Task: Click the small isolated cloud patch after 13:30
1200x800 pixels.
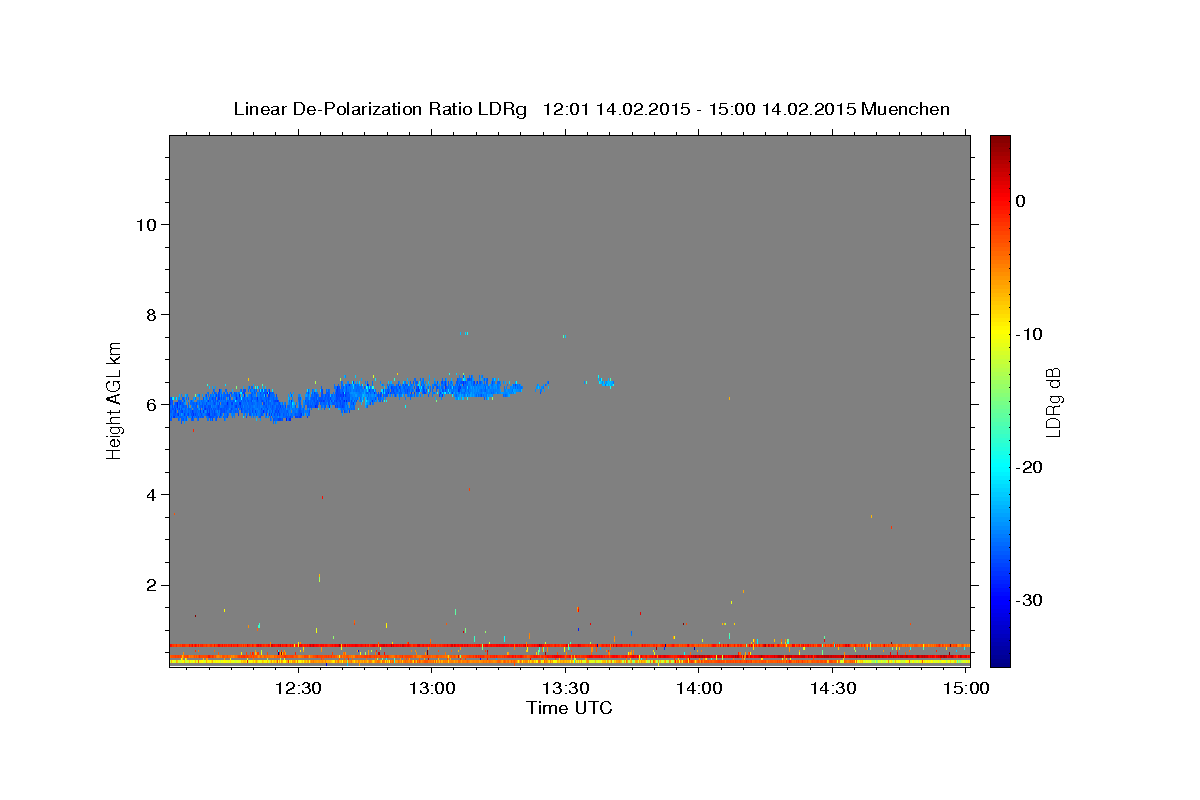Action: click(605, 382)
